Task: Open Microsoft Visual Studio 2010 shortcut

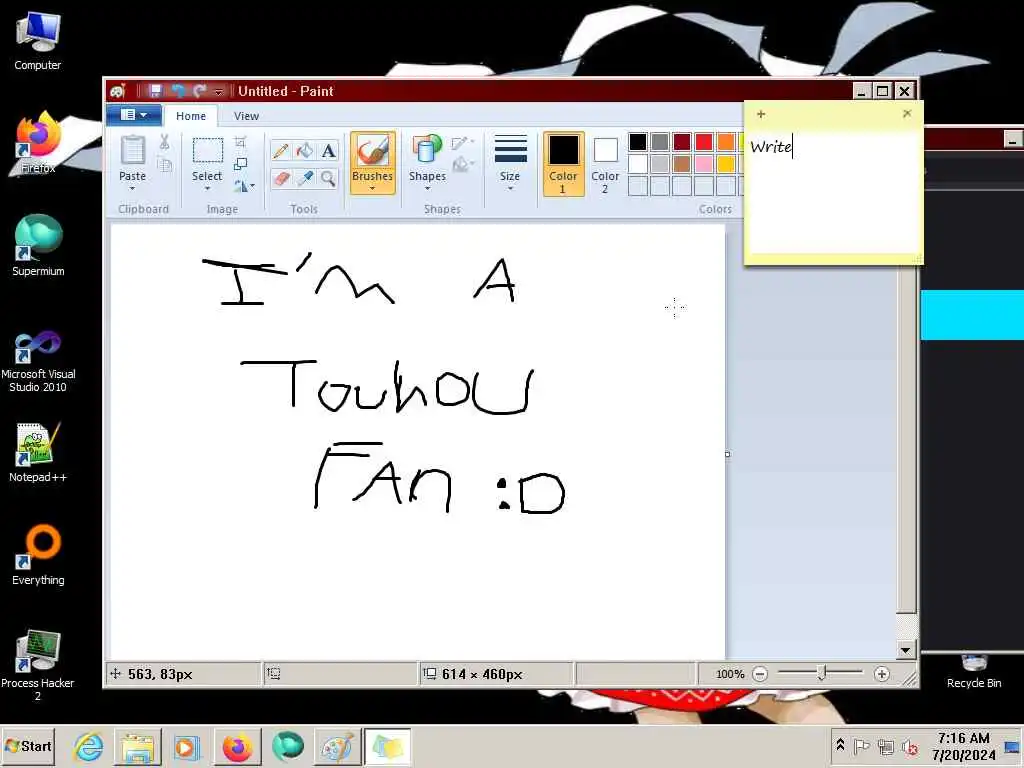Action: click(x=38, y=361)
